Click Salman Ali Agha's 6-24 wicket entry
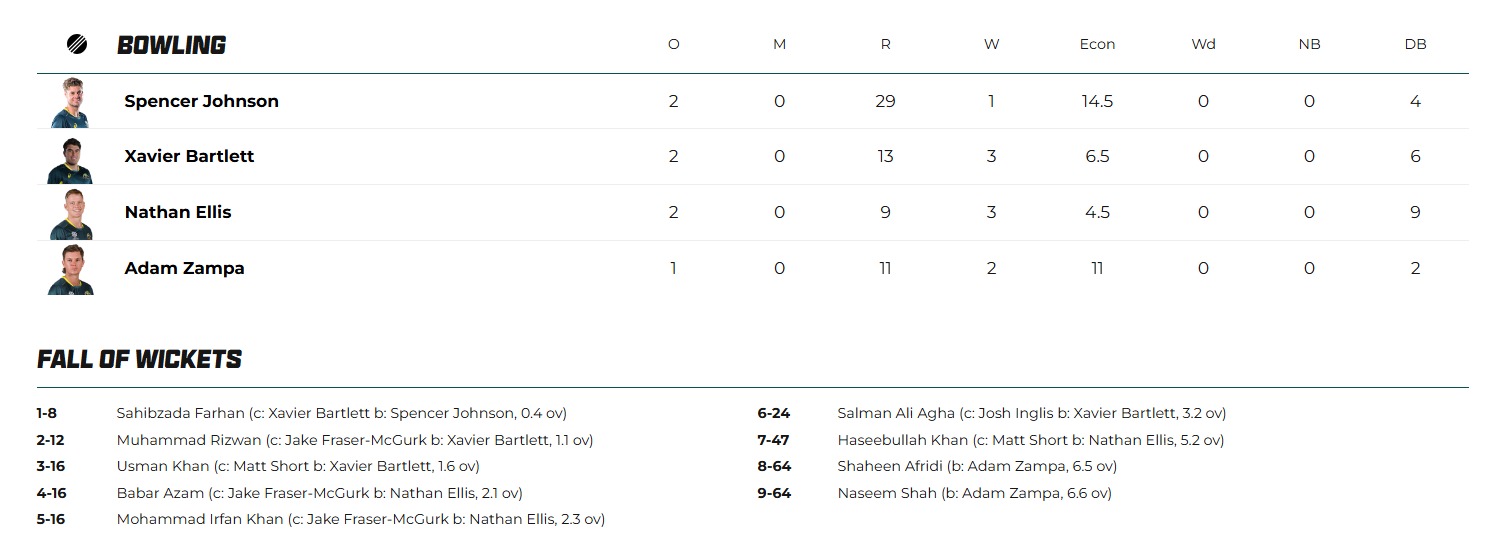 click(x=1031, y=413)
